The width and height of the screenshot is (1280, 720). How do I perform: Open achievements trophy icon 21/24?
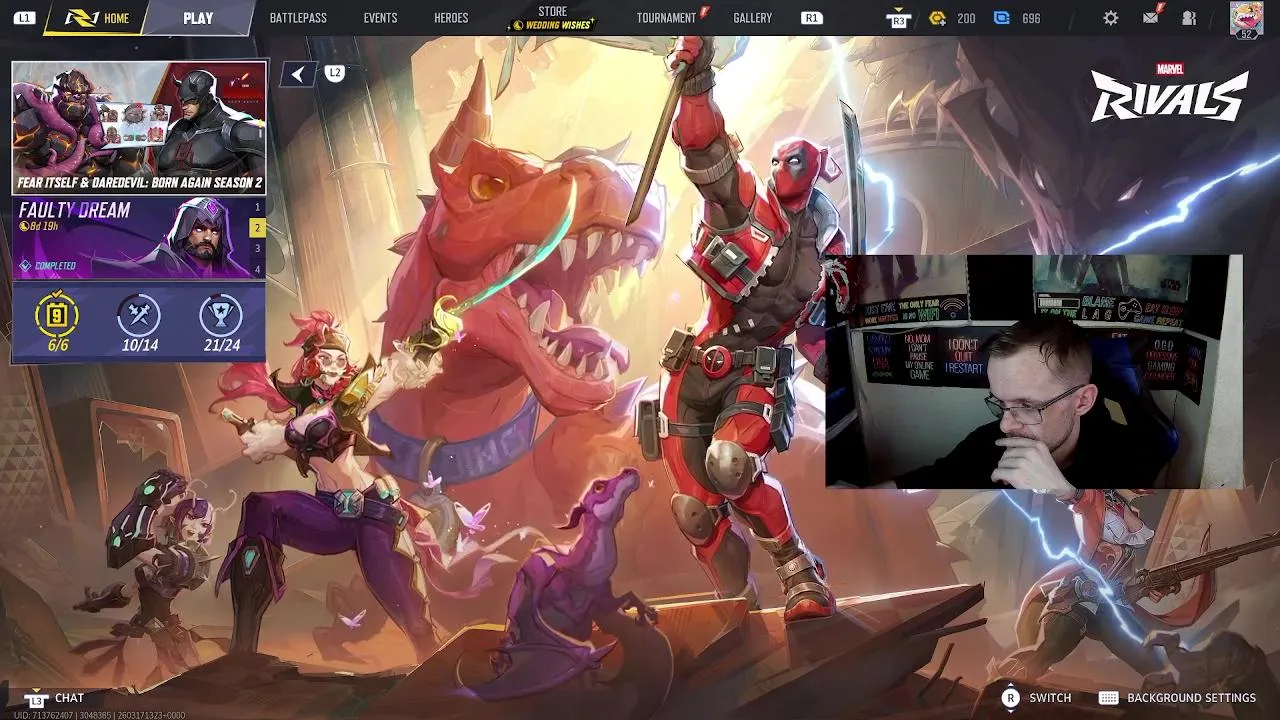click(x=221, y=316)
